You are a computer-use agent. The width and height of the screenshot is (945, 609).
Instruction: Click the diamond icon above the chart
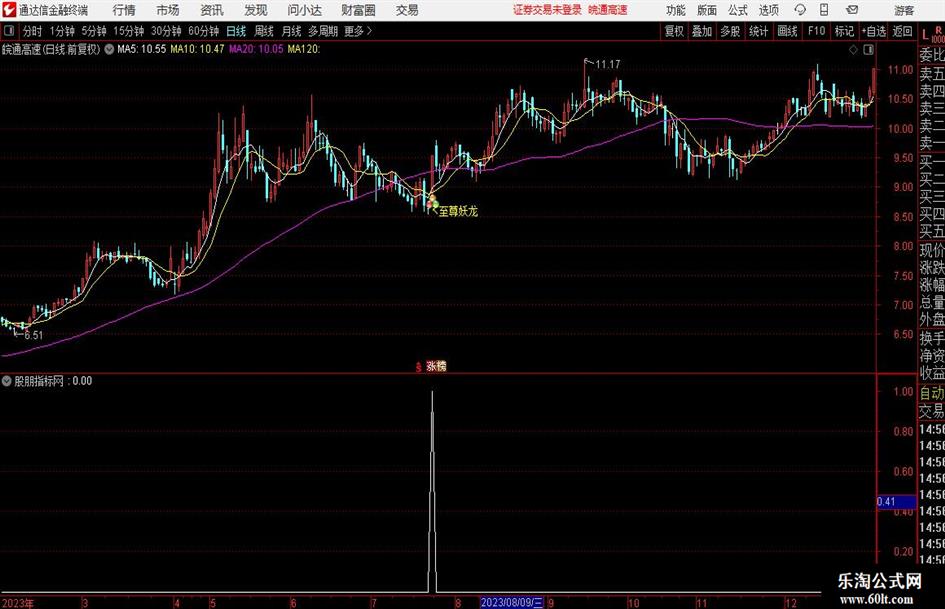853,50
